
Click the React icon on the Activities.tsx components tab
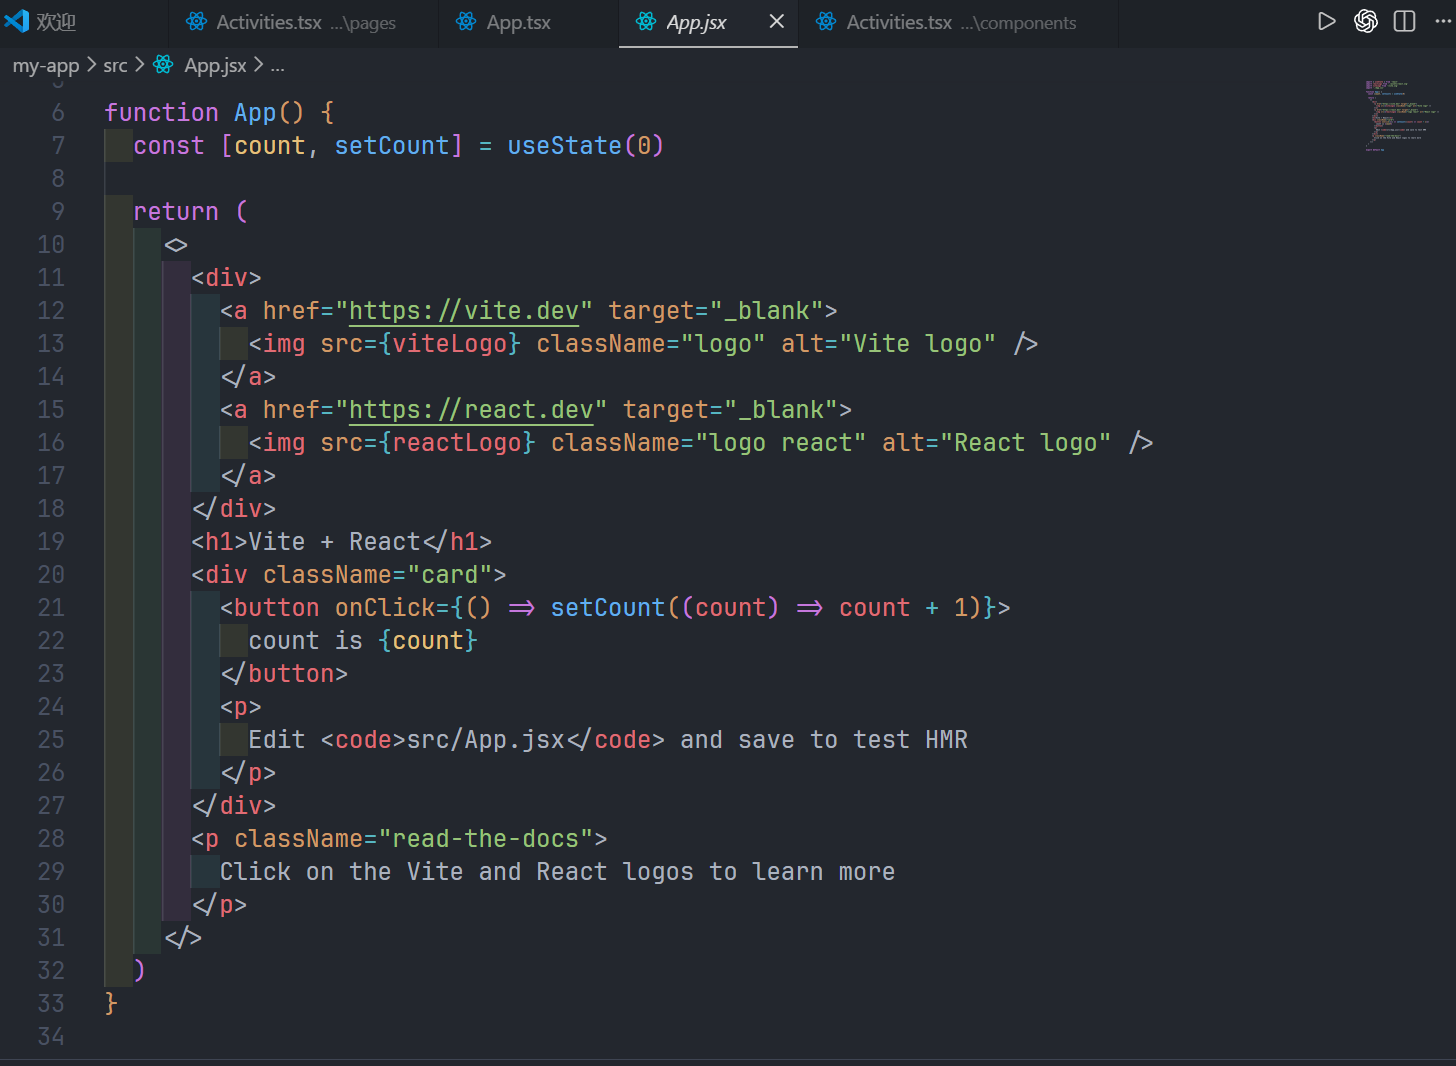[826, 22]
